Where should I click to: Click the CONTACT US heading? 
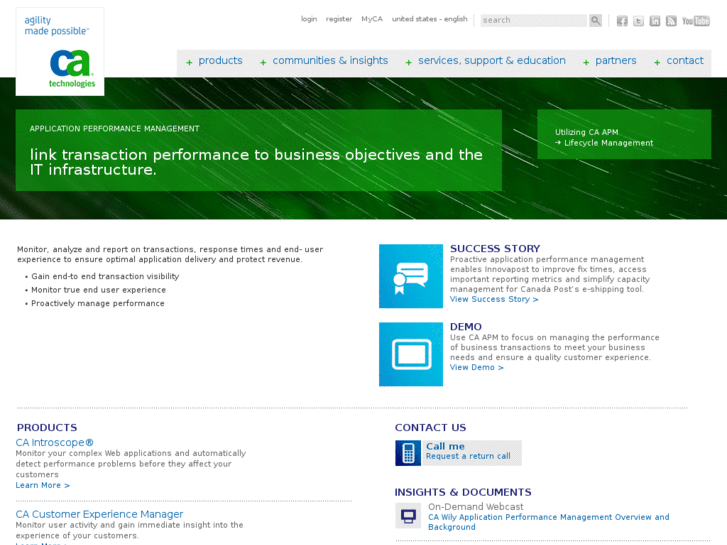pyautogui.click(x=431, y=428)
